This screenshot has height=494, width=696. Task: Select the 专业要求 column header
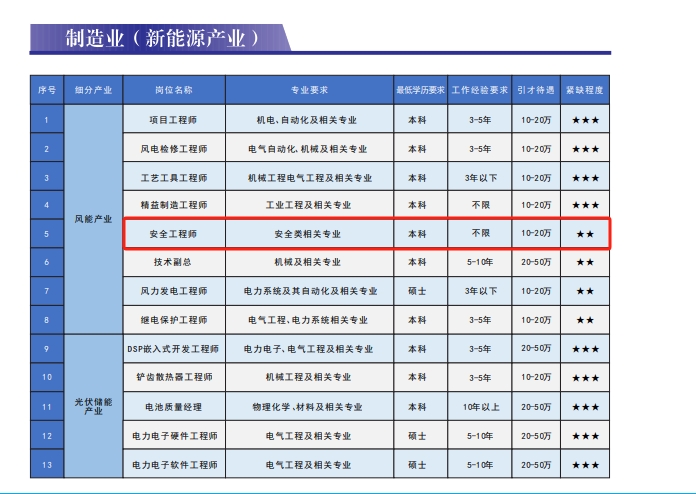[x=308, y=90]
